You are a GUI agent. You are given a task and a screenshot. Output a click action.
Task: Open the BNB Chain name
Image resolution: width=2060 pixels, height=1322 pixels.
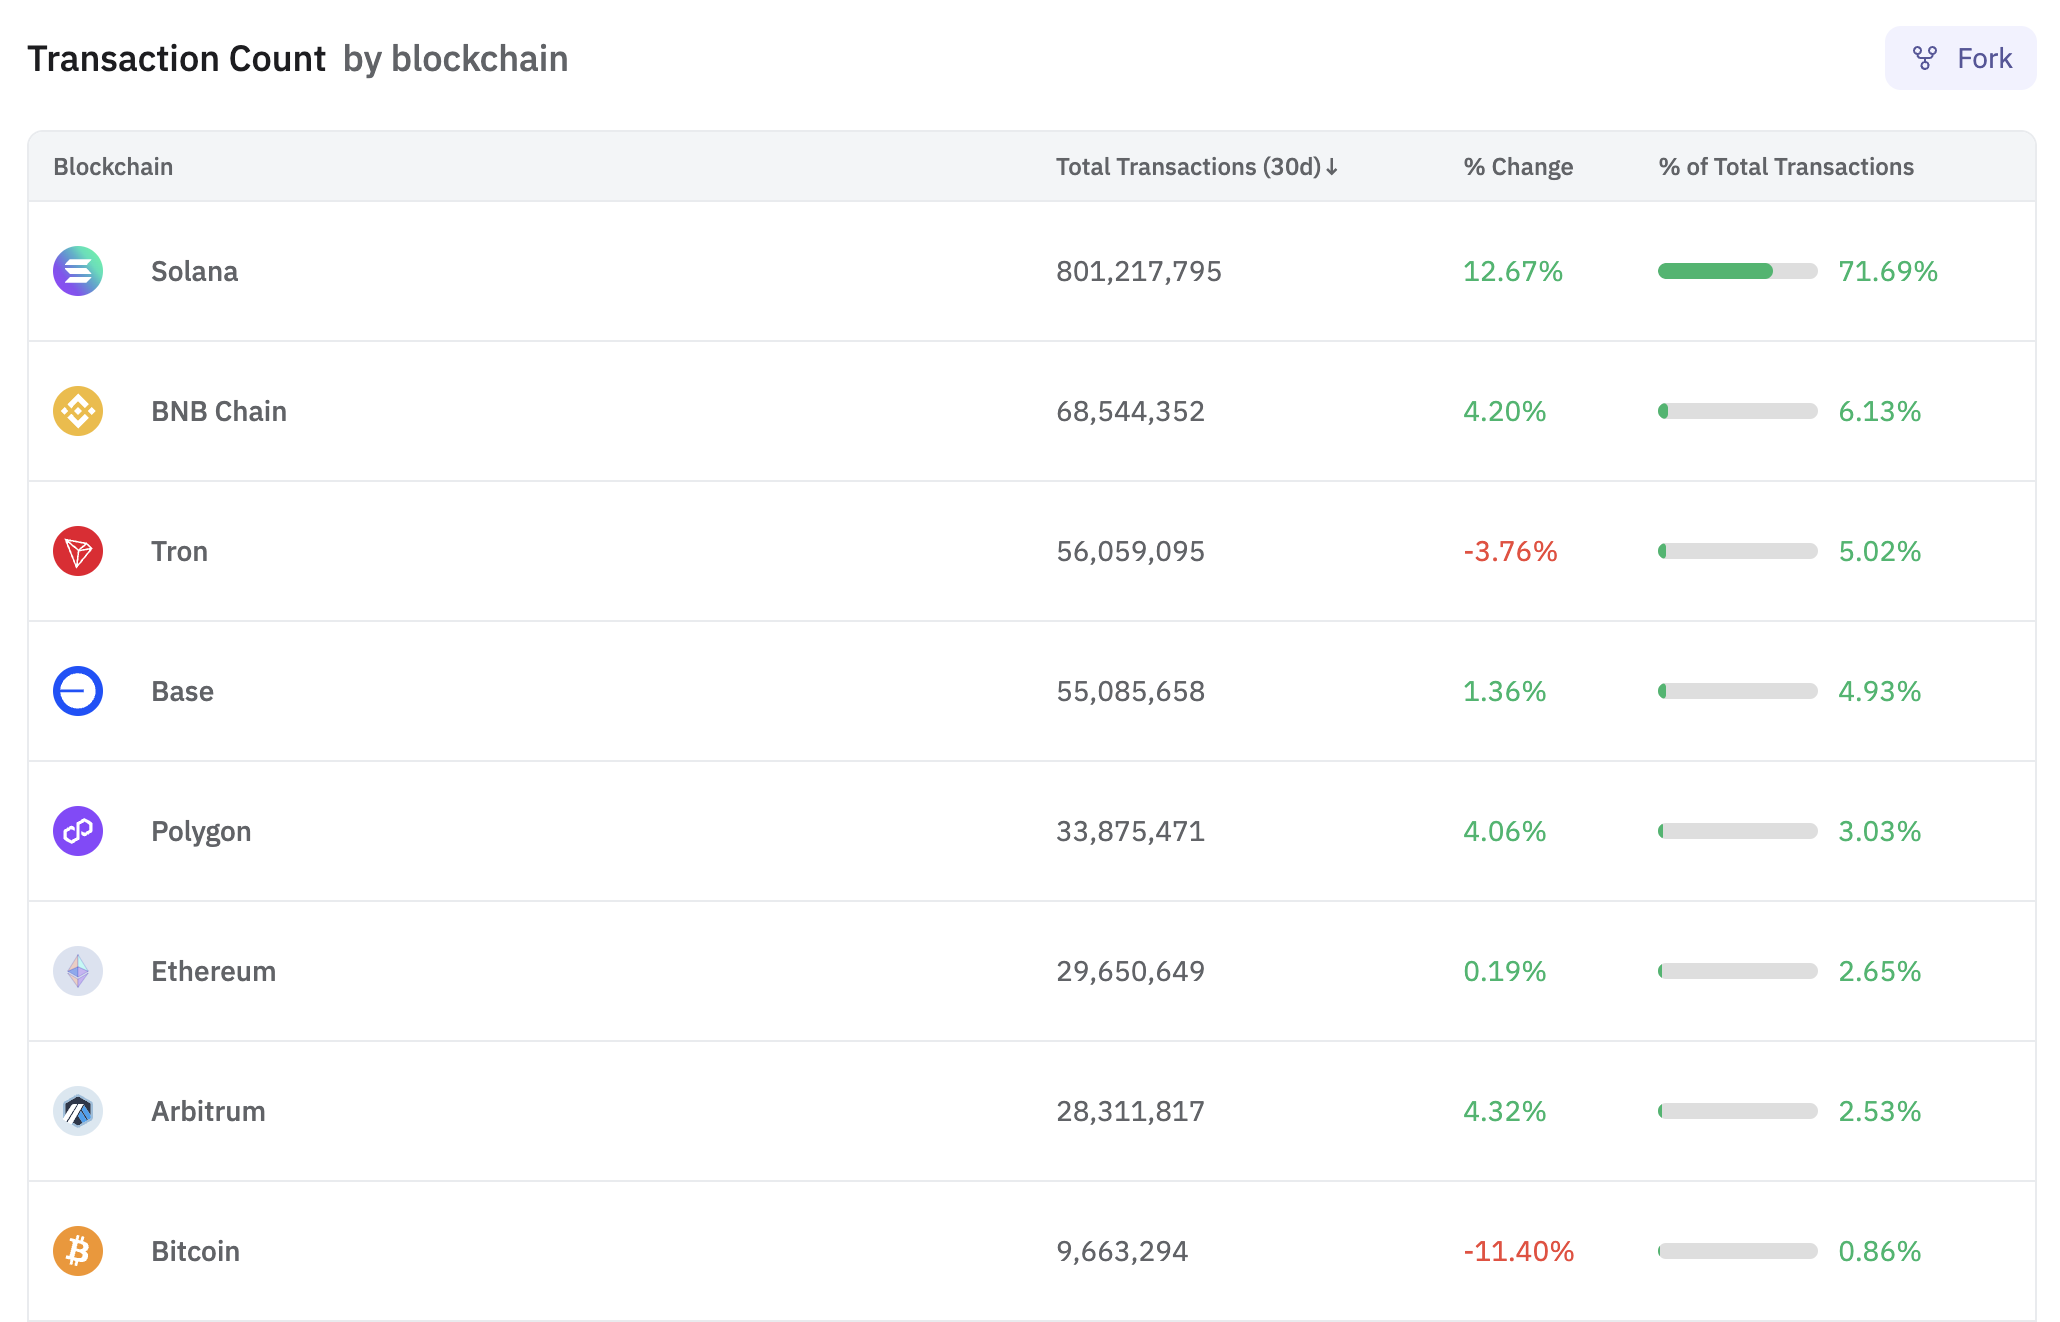pyautogui.click(x=219, y=411)
